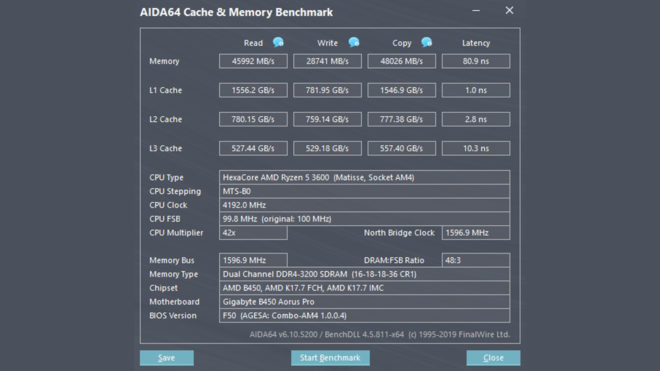The image size is (660, 371).
Task: Click the AIDA64 Cache & Memory Benchmark title
Action: (237, 12)
